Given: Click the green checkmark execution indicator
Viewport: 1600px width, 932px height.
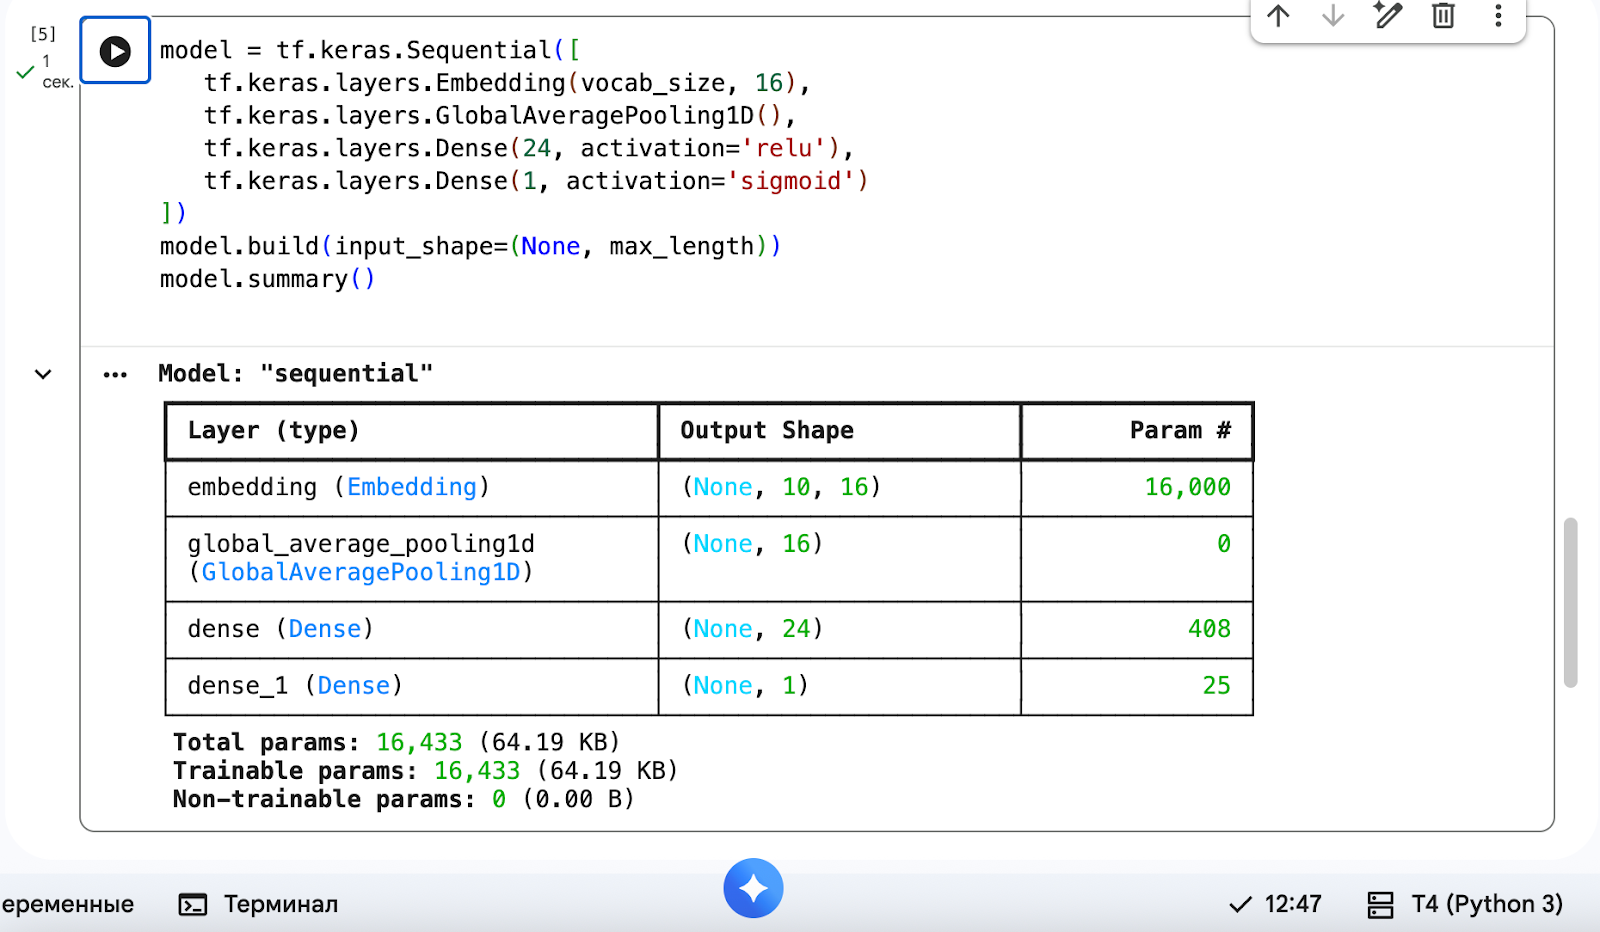Looking at the screenshot, I should (25, 73).
